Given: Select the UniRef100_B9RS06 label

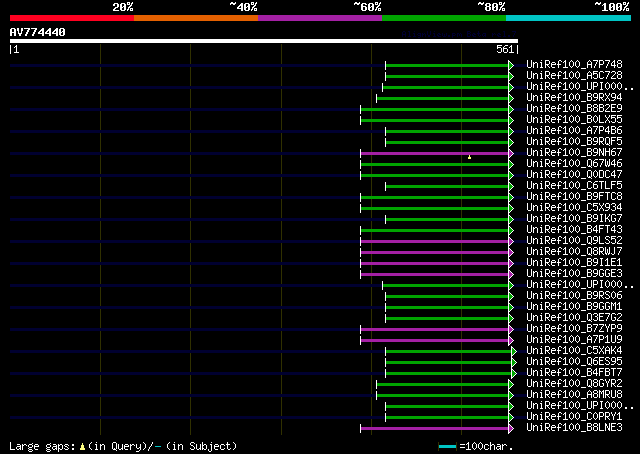Looking at the screenshot, I should 574,296.
